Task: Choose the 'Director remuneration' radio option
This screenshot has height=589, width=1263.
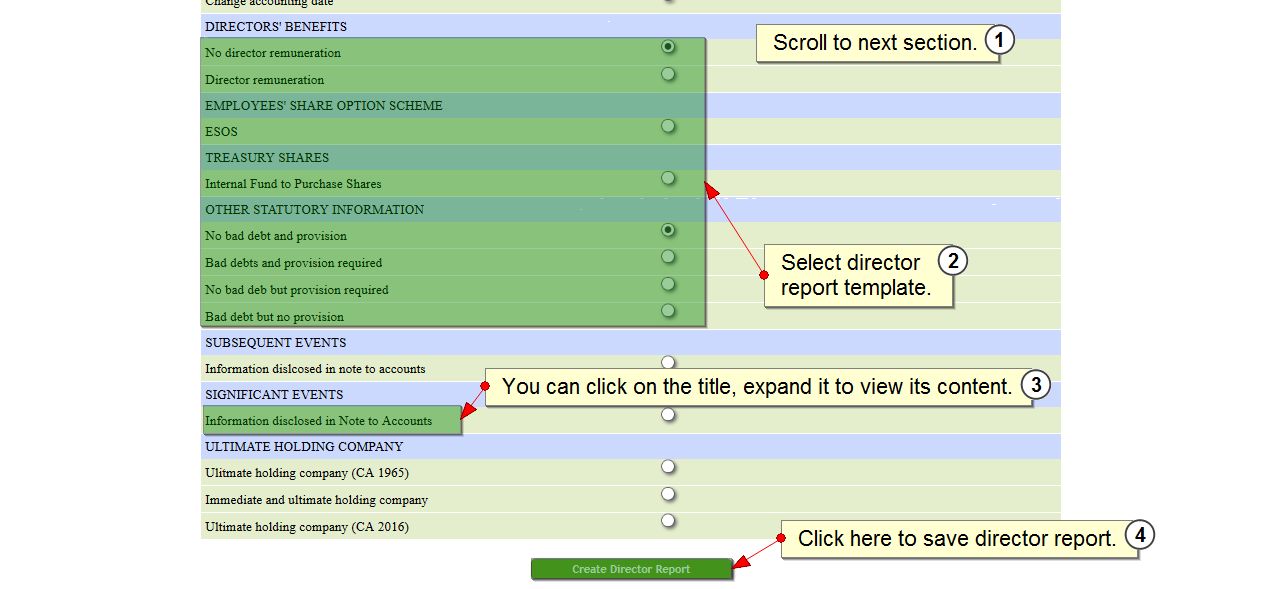Action: 668,74
